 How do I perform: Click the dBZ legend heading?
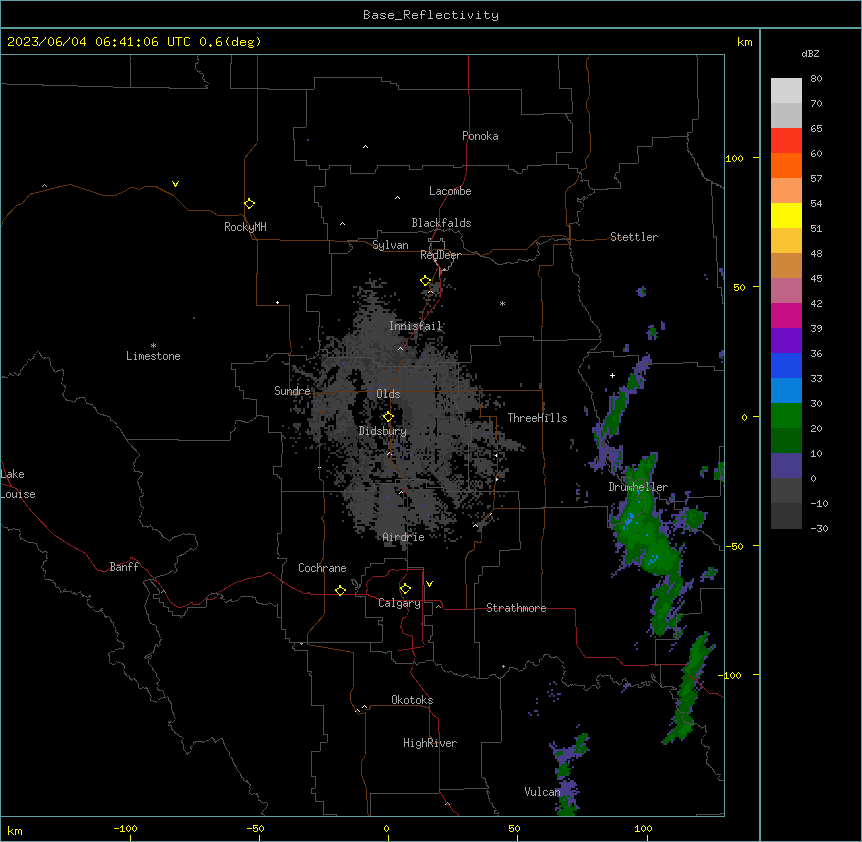pos(810,54)
